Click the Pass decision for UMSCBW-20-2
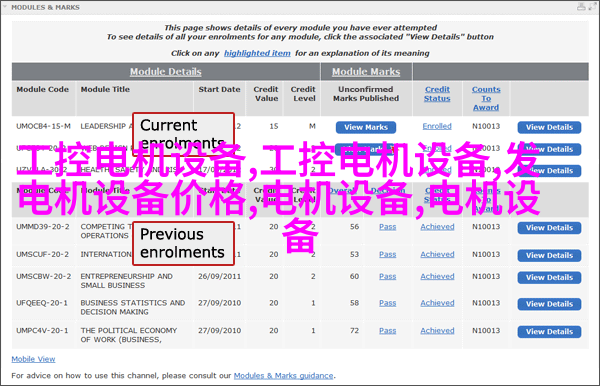 click(387, 276)
